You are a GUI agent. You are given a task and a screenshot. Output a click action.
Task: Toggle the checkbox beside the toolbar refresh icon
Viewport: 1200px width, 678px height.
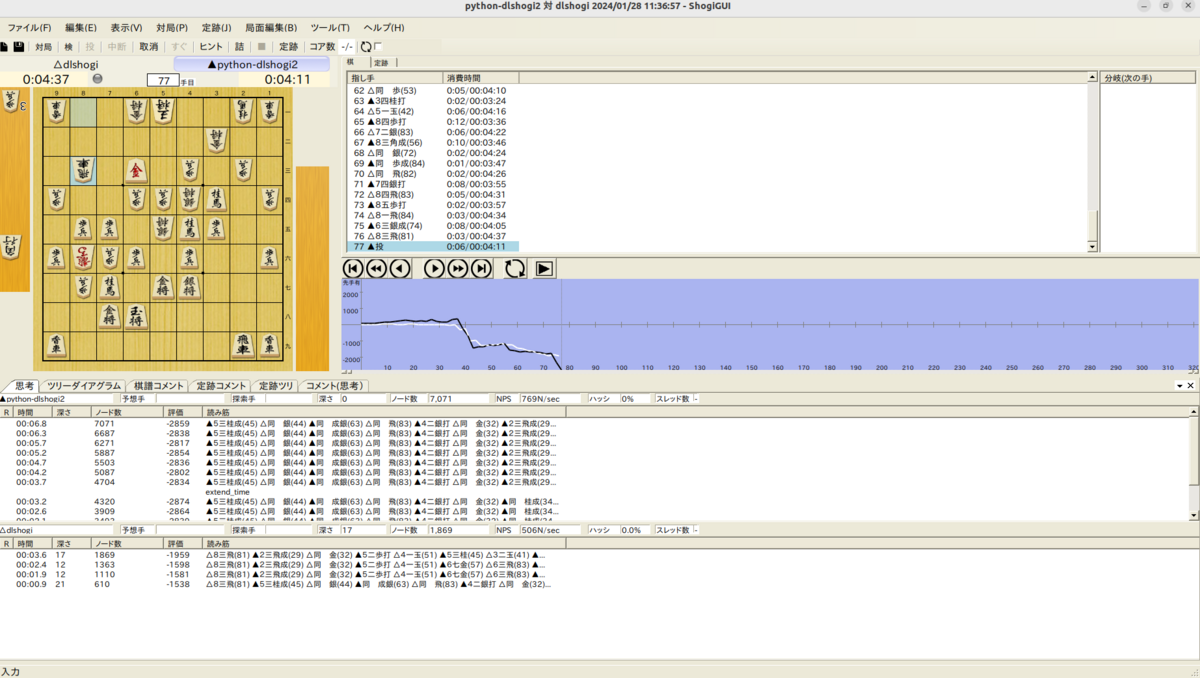coord(377,46)
